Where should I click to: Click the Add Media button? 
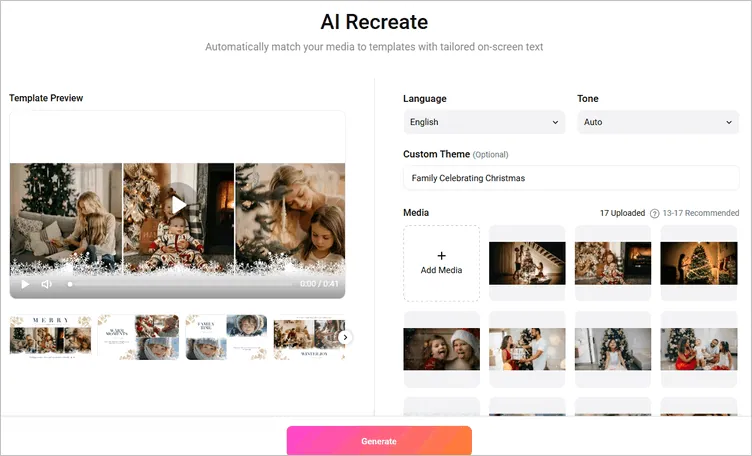441,263
